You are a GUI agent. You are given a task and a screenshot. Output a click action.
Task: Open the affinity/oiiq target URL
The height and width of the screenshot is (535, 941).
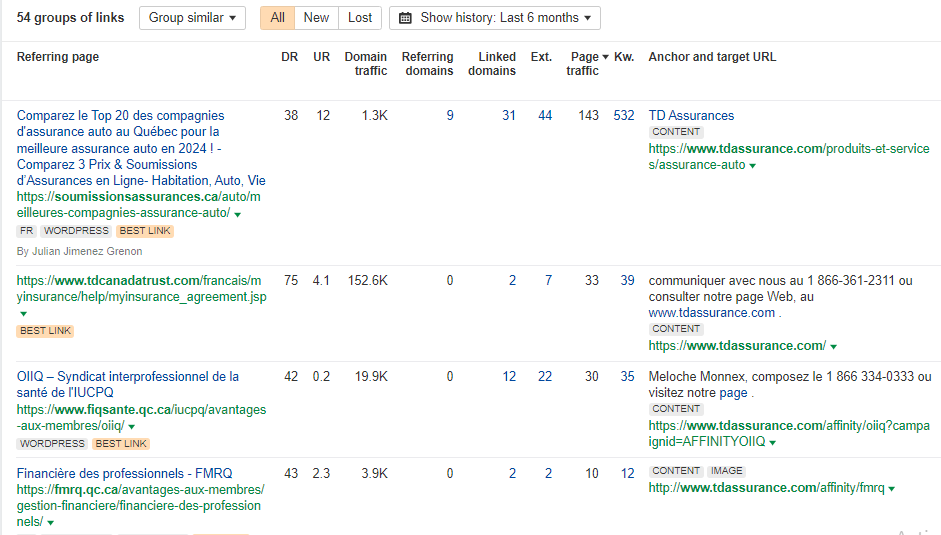[789, 434]
